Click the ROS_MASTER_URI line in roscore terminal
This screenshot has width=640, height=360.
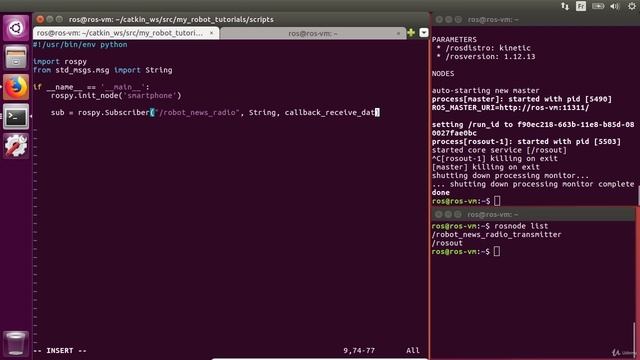click(511, 108)
